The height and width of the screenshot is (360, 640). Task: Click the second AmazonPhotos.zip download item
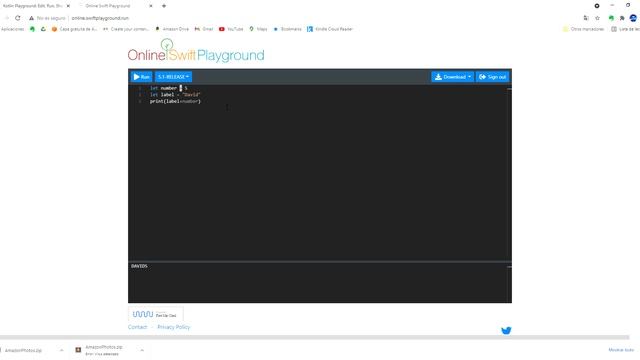99,350
